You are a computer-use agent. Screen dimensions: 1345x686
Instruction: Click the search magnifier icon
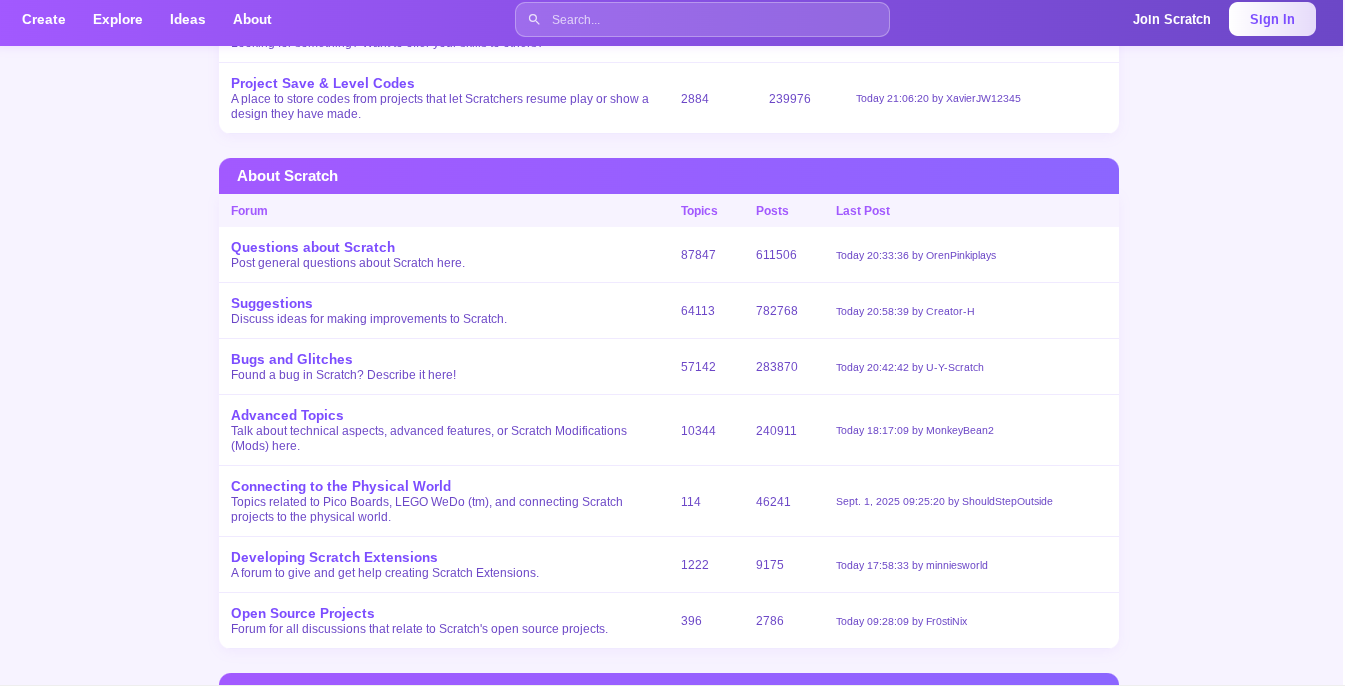(534, 19)
